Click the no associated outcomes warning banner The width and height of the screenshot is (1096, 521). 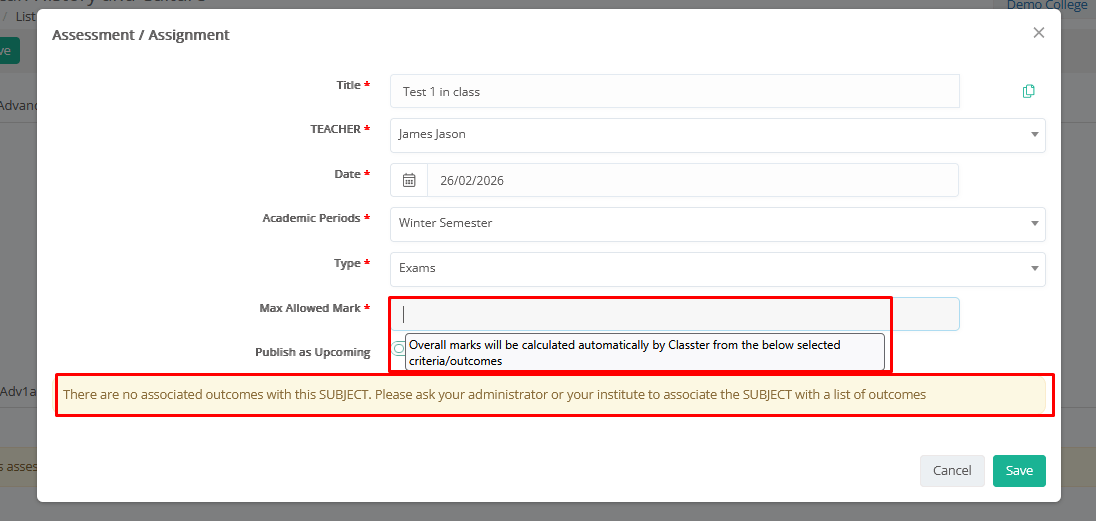point(550,395)
